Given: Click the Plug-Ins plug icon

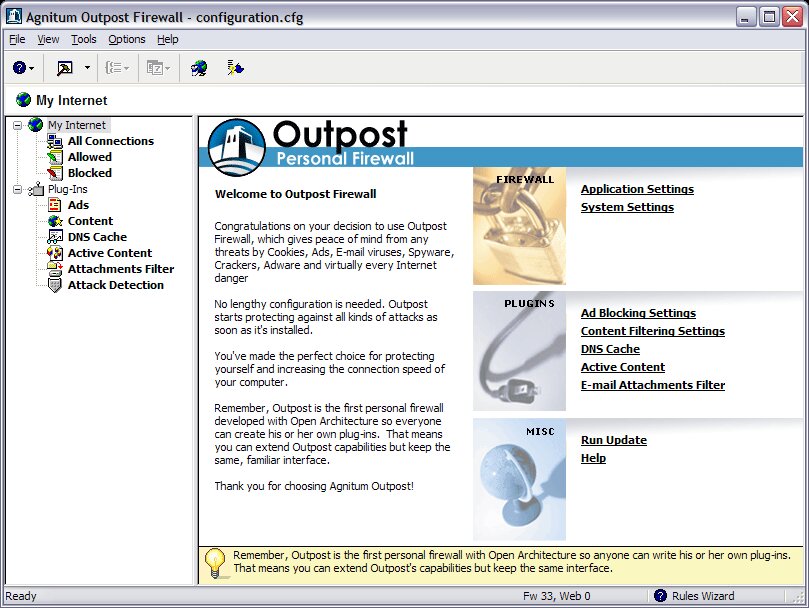Looking at the screenshot, I should [x=36, y=189].
